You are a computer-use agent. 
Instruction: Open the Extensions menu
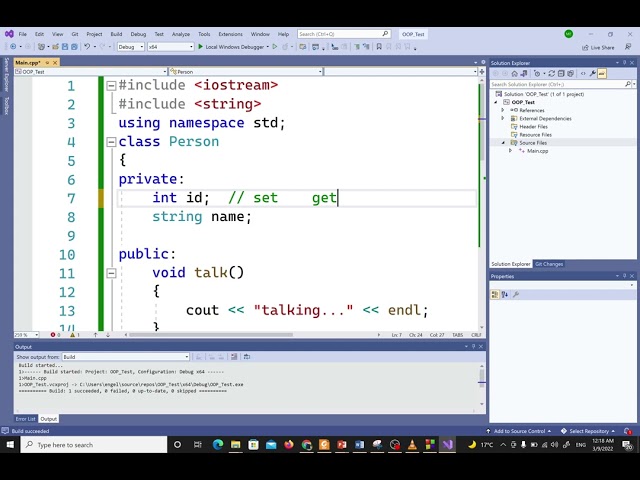click(x=230, y=34)
